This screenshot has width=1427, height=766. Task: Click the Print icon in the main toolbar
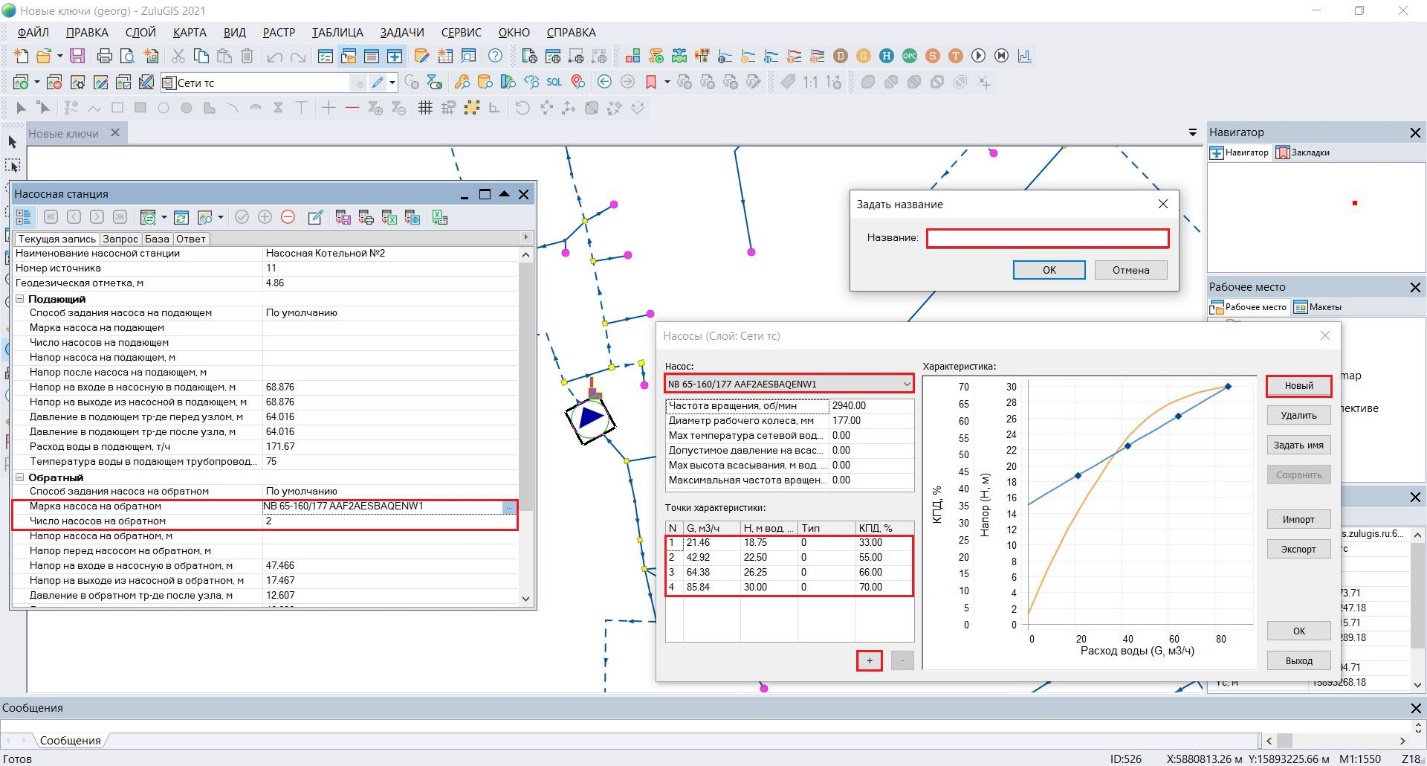point(104,56)
